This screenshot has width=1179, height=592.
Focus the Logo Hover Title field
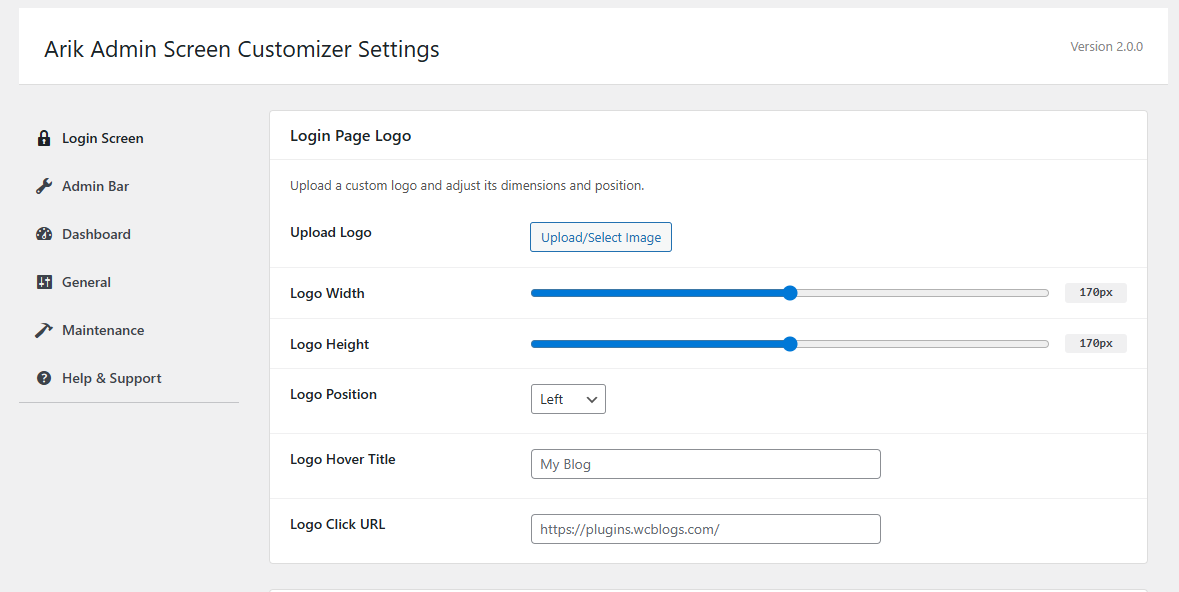[x=705, y=464]
